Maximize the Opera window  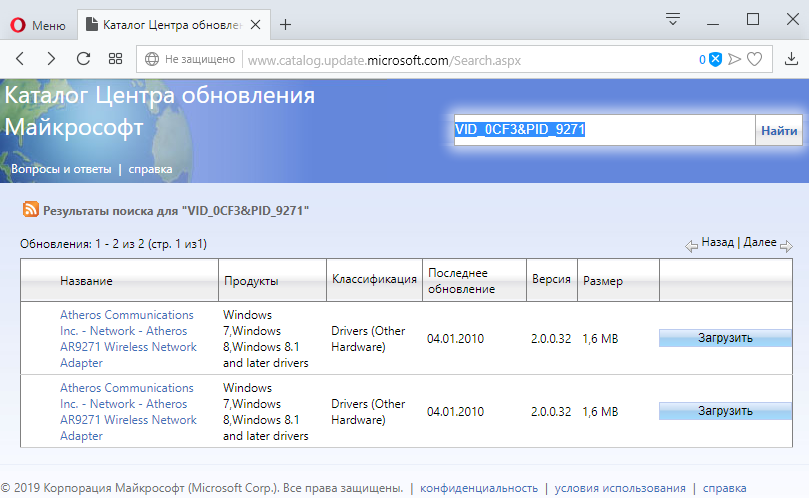point(753,20)
